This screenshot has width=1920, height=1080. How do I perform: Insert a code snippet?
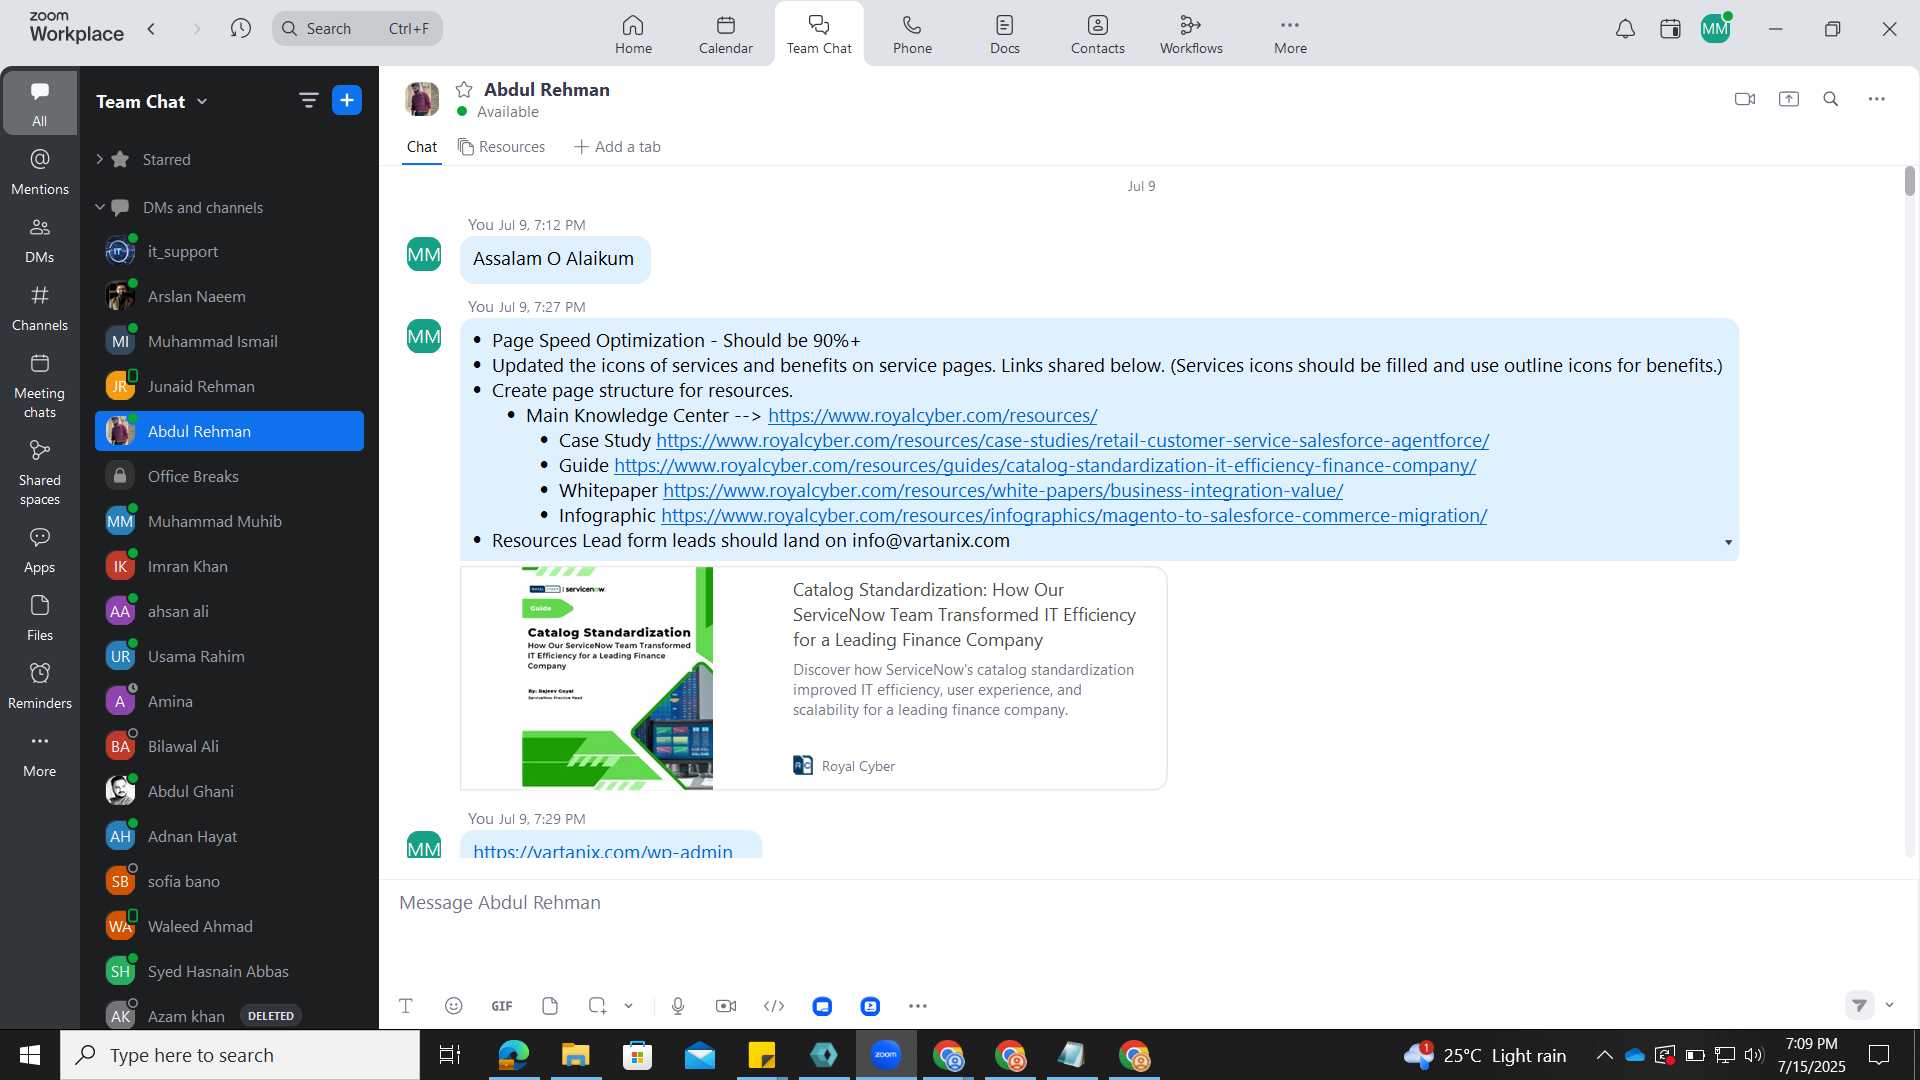coord(774,1006)
